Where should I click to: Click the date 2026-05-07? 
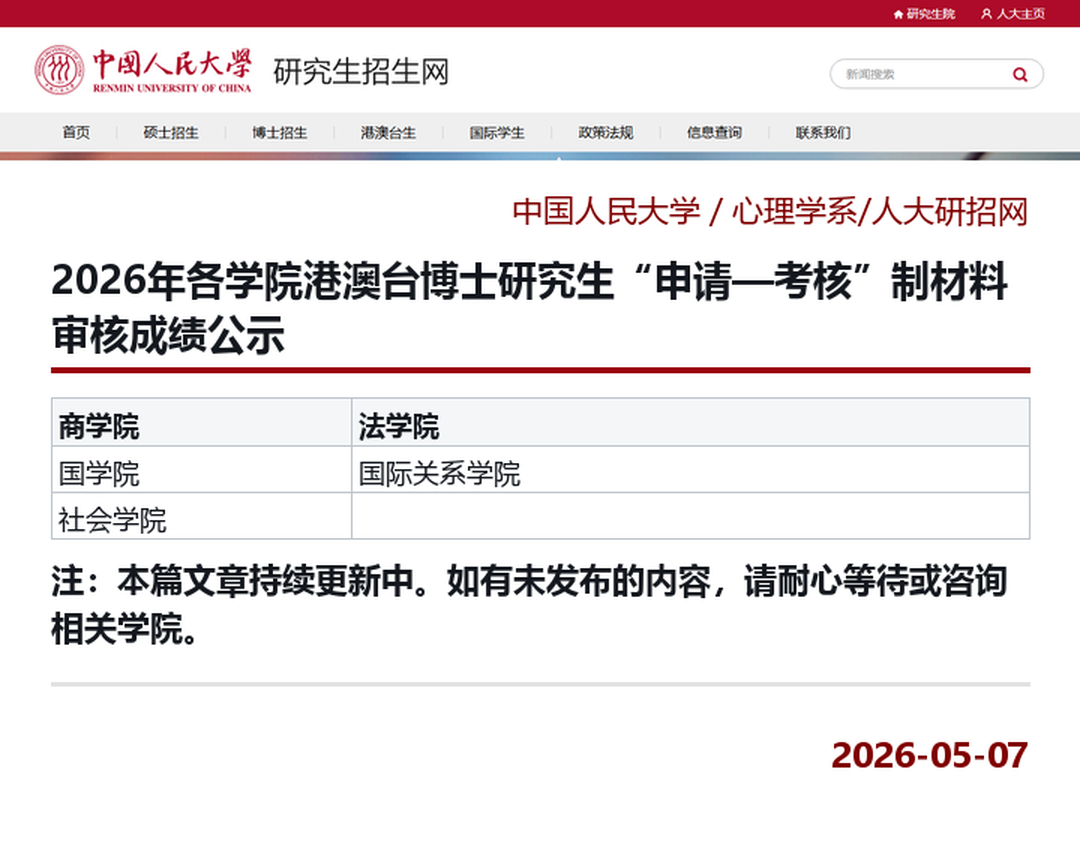coord(930,755)
